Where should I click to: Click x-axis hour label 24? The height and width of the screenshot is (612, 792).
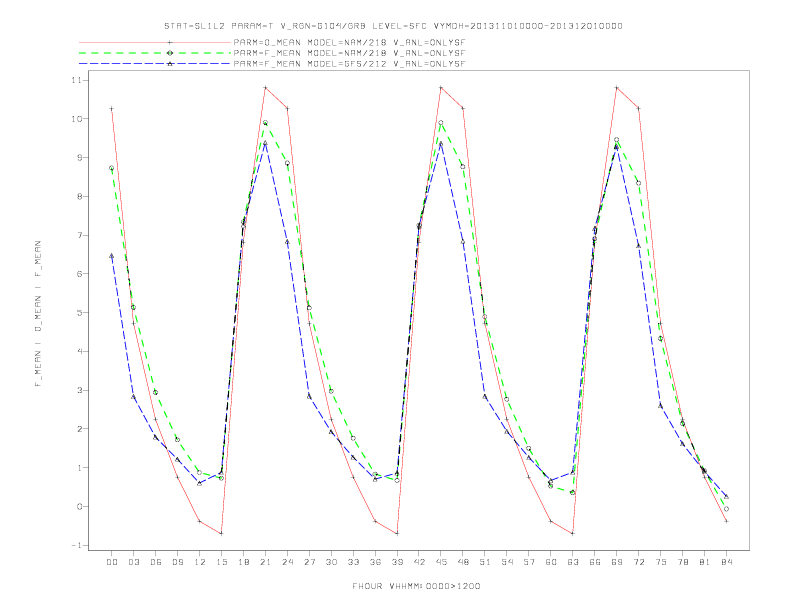(287, 562)
